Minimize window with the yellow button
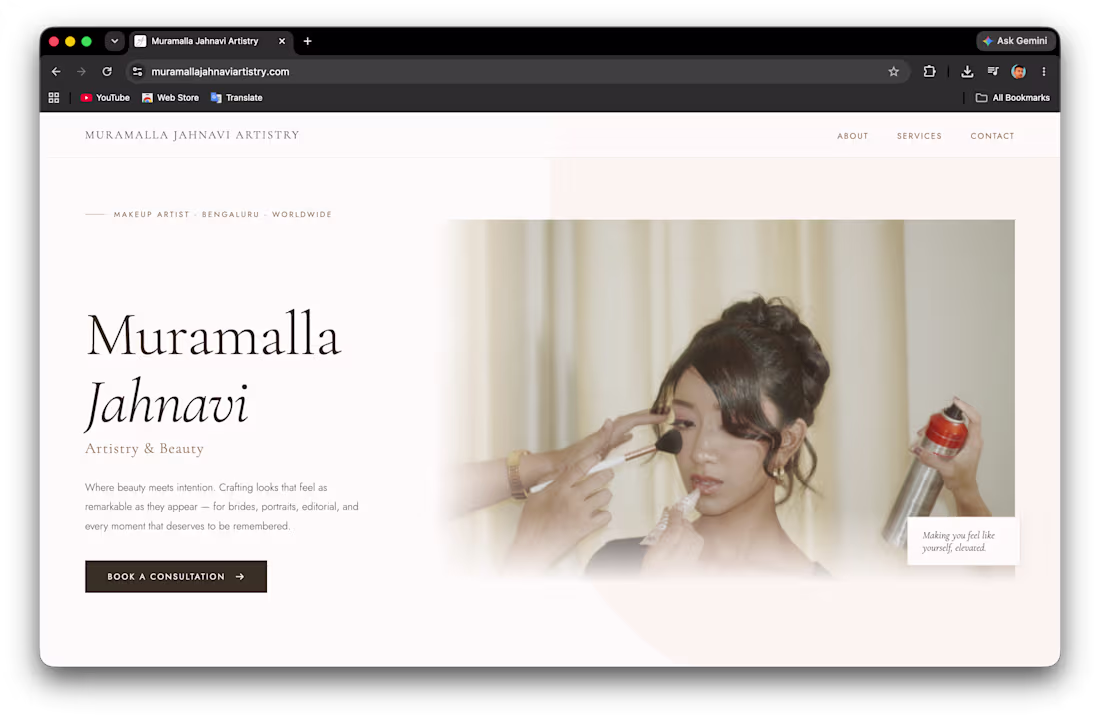Viewport: 1100px width, 719px height. pyautogui.click(x=70, y=41)
